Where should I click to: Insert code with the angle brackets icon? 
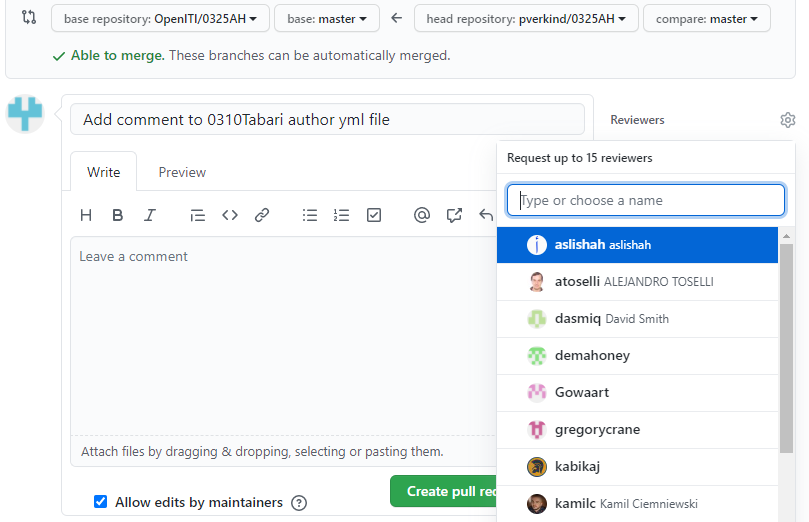tap(230, 215)
